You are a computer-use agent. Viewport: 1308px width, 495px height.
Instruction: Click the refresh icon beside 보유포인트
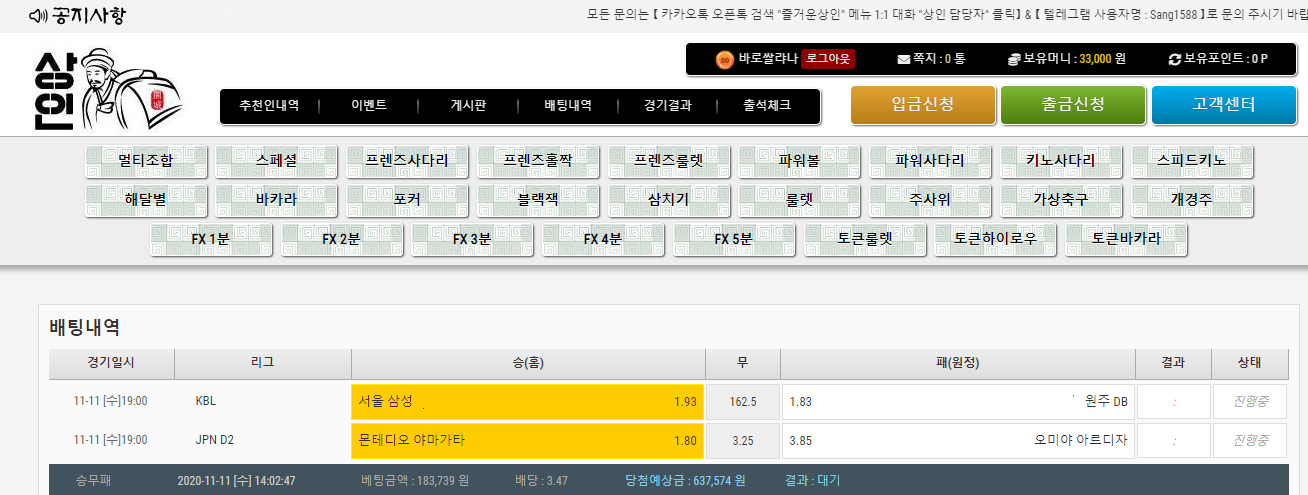coord(1175,59)
